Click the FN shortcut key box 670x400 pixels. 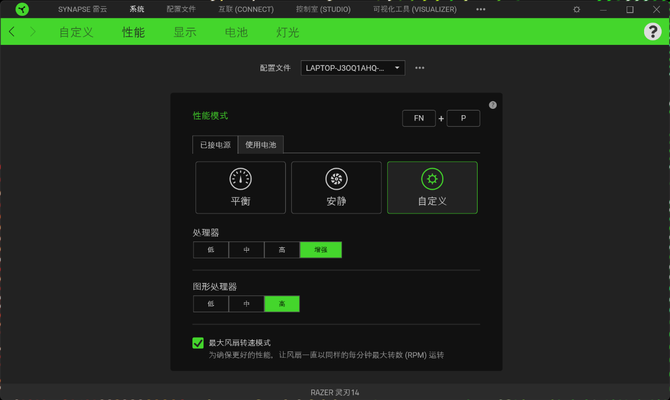[x=419, y=118]
